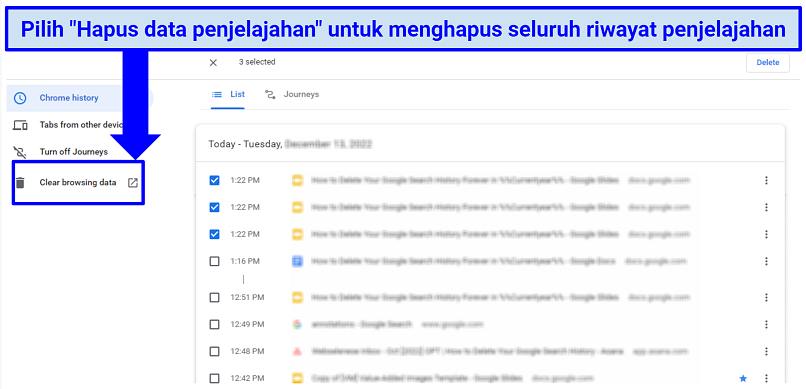Screen dimensions: 806x389
Task: Click the external-link icon next to Clear browsing data
Action: click(x=133, y=182)
